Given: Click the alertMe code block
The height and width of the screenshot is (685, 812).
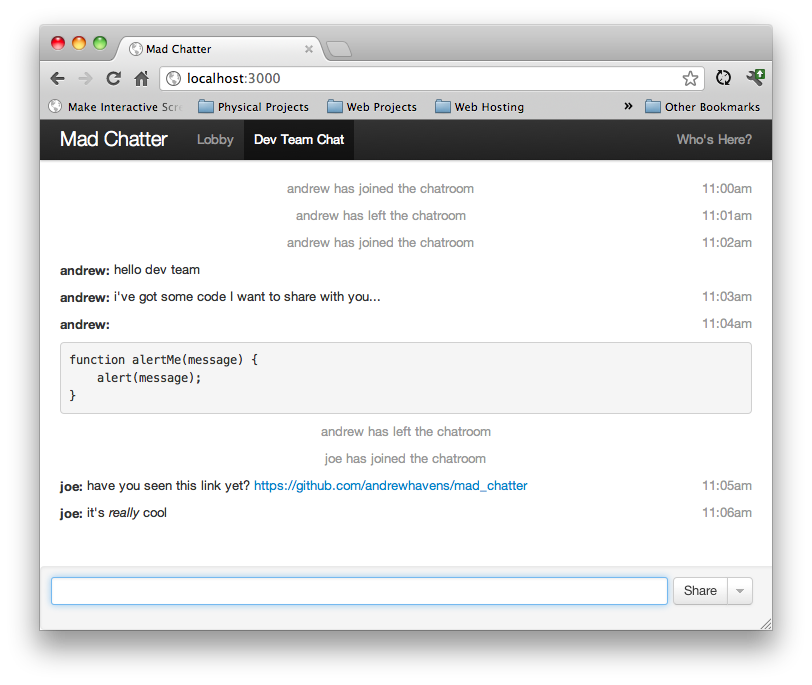Looking at the screenshot, I should click(x=405, y=378).
